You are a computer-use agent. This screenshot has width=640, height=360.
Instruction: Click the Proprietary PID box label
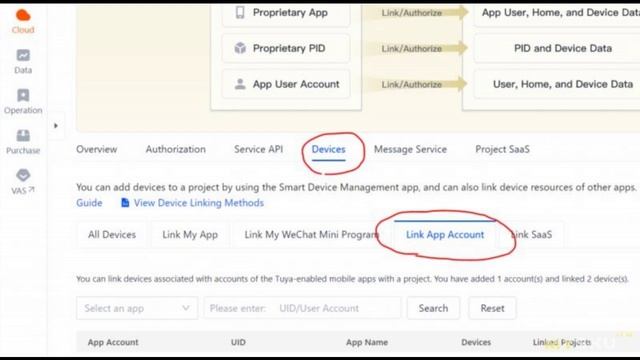289,48
